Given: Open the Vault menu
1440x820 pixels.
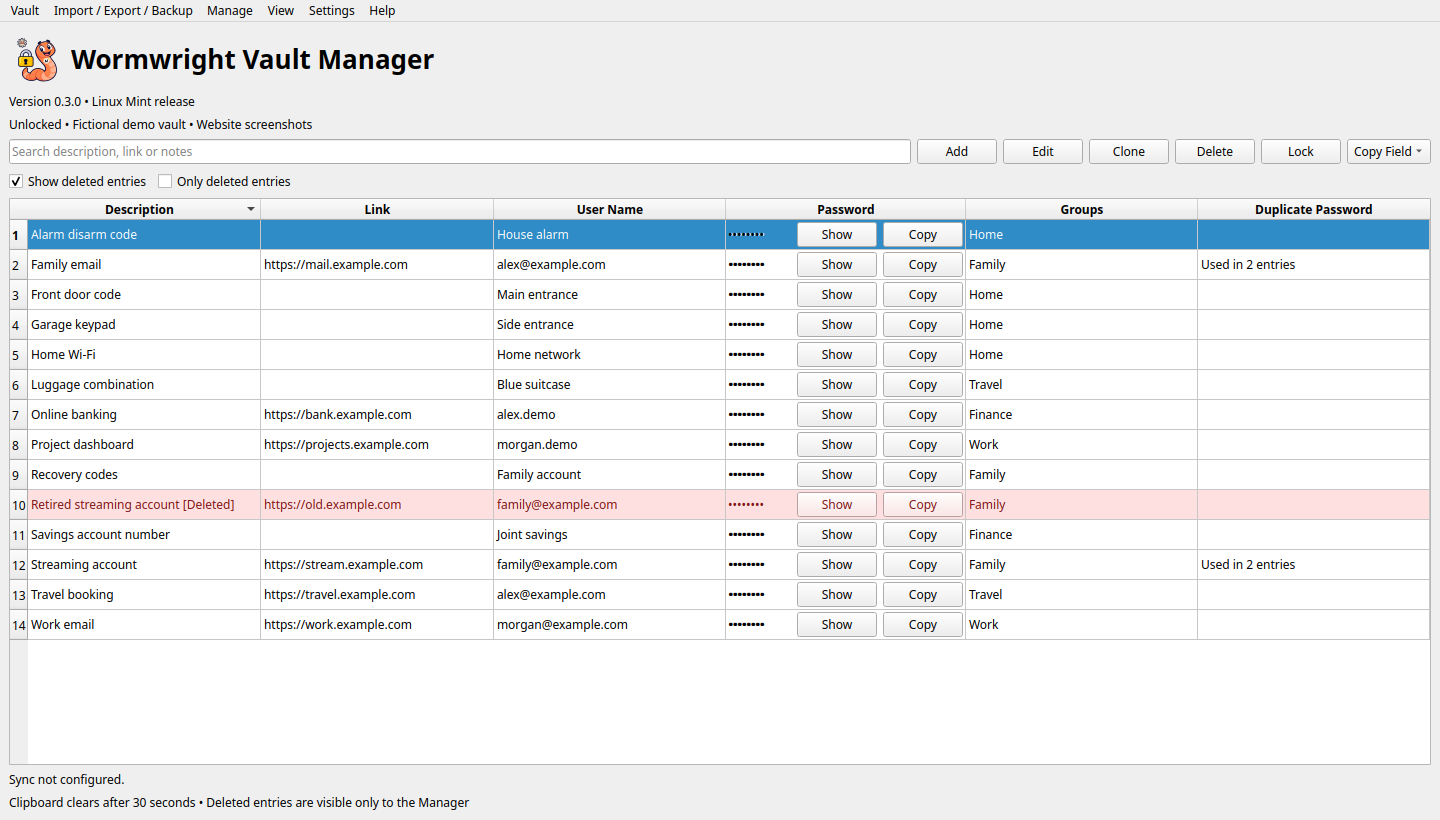Looking at the screenshot, I should (x=25, y=11).
